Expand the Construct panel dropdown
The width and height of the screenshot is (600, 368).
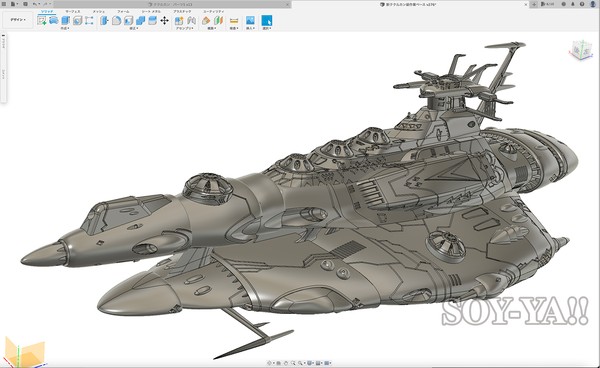pos(212,28)
